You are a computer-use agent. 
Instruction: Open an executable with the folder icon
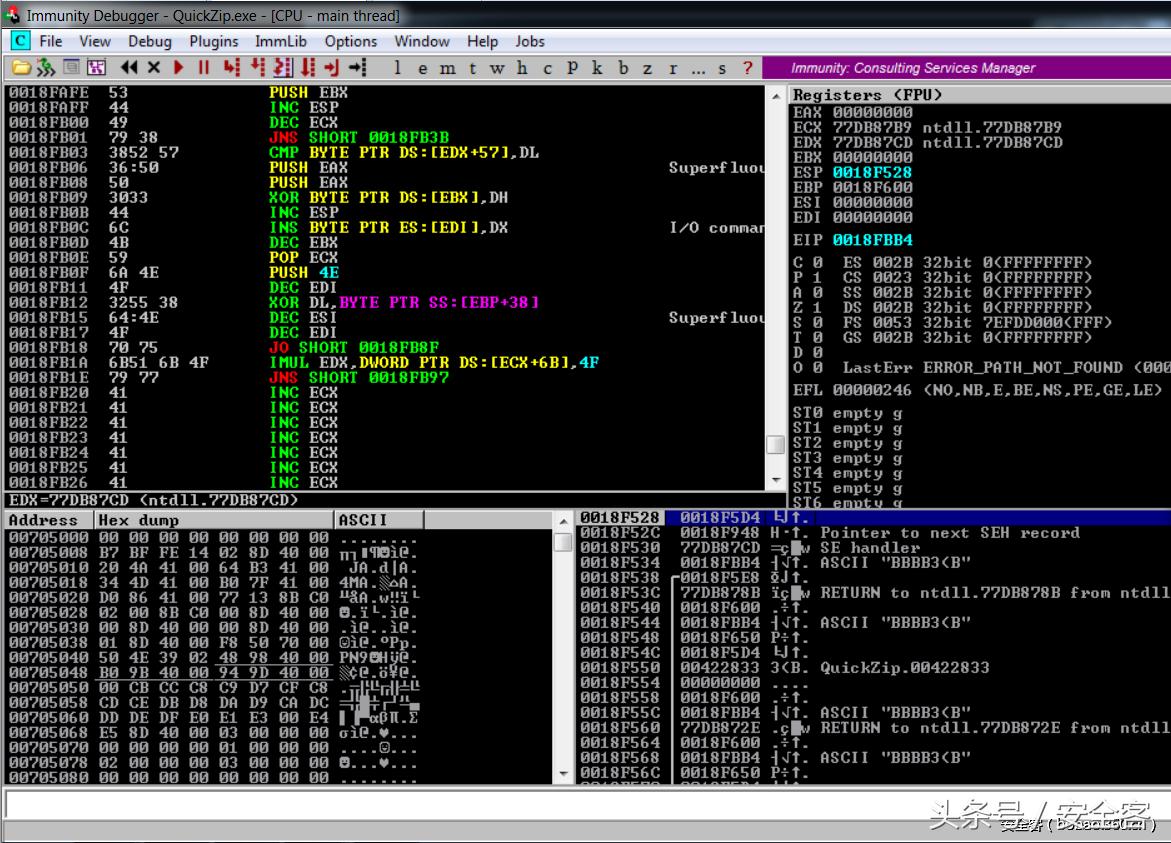(x=24, y=67)
